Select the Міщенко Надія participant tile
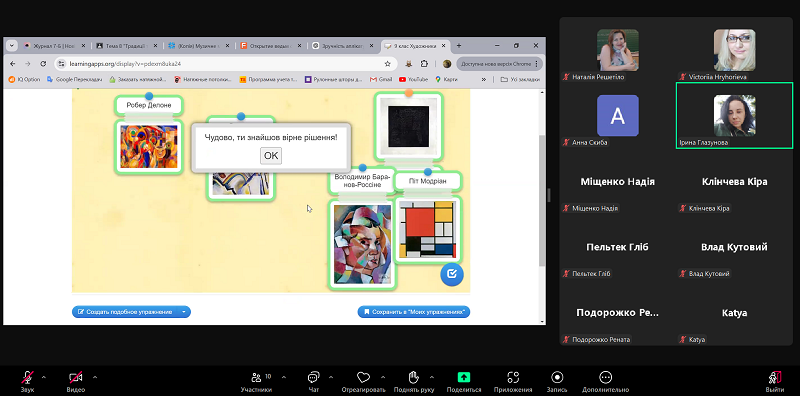 (618, 182)
